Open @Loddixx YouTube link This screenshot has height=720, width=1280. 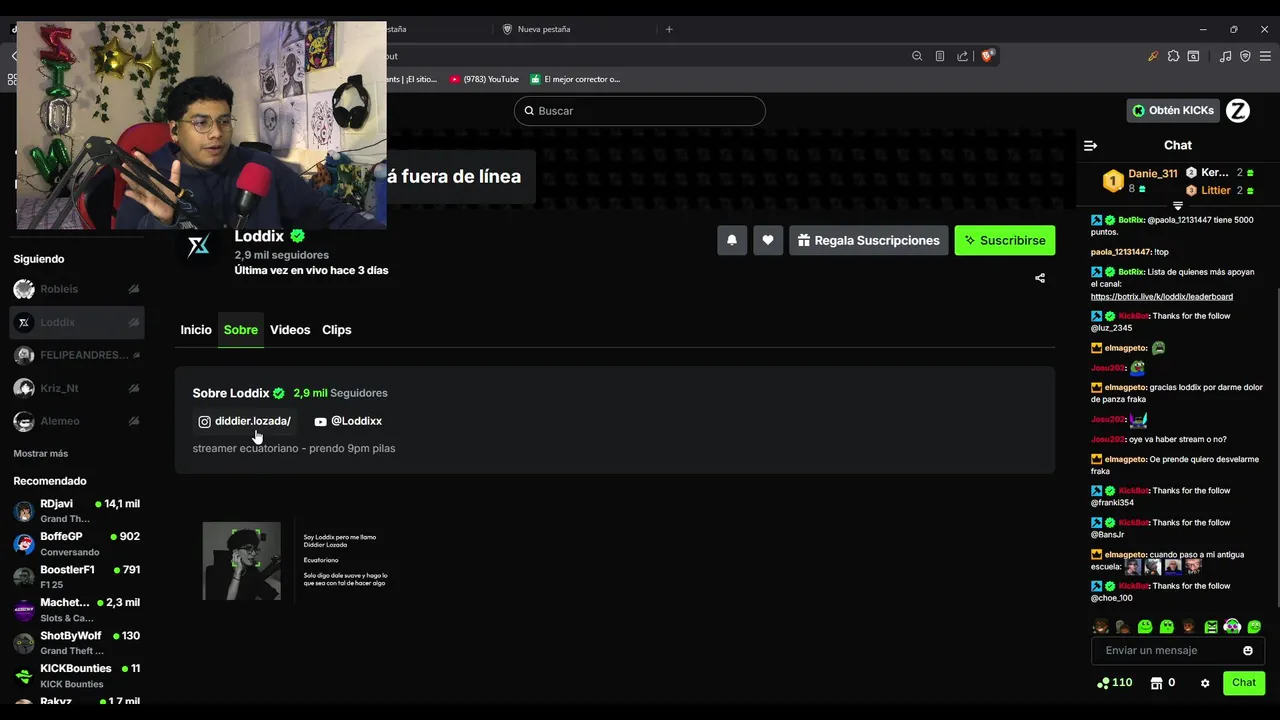348,421
